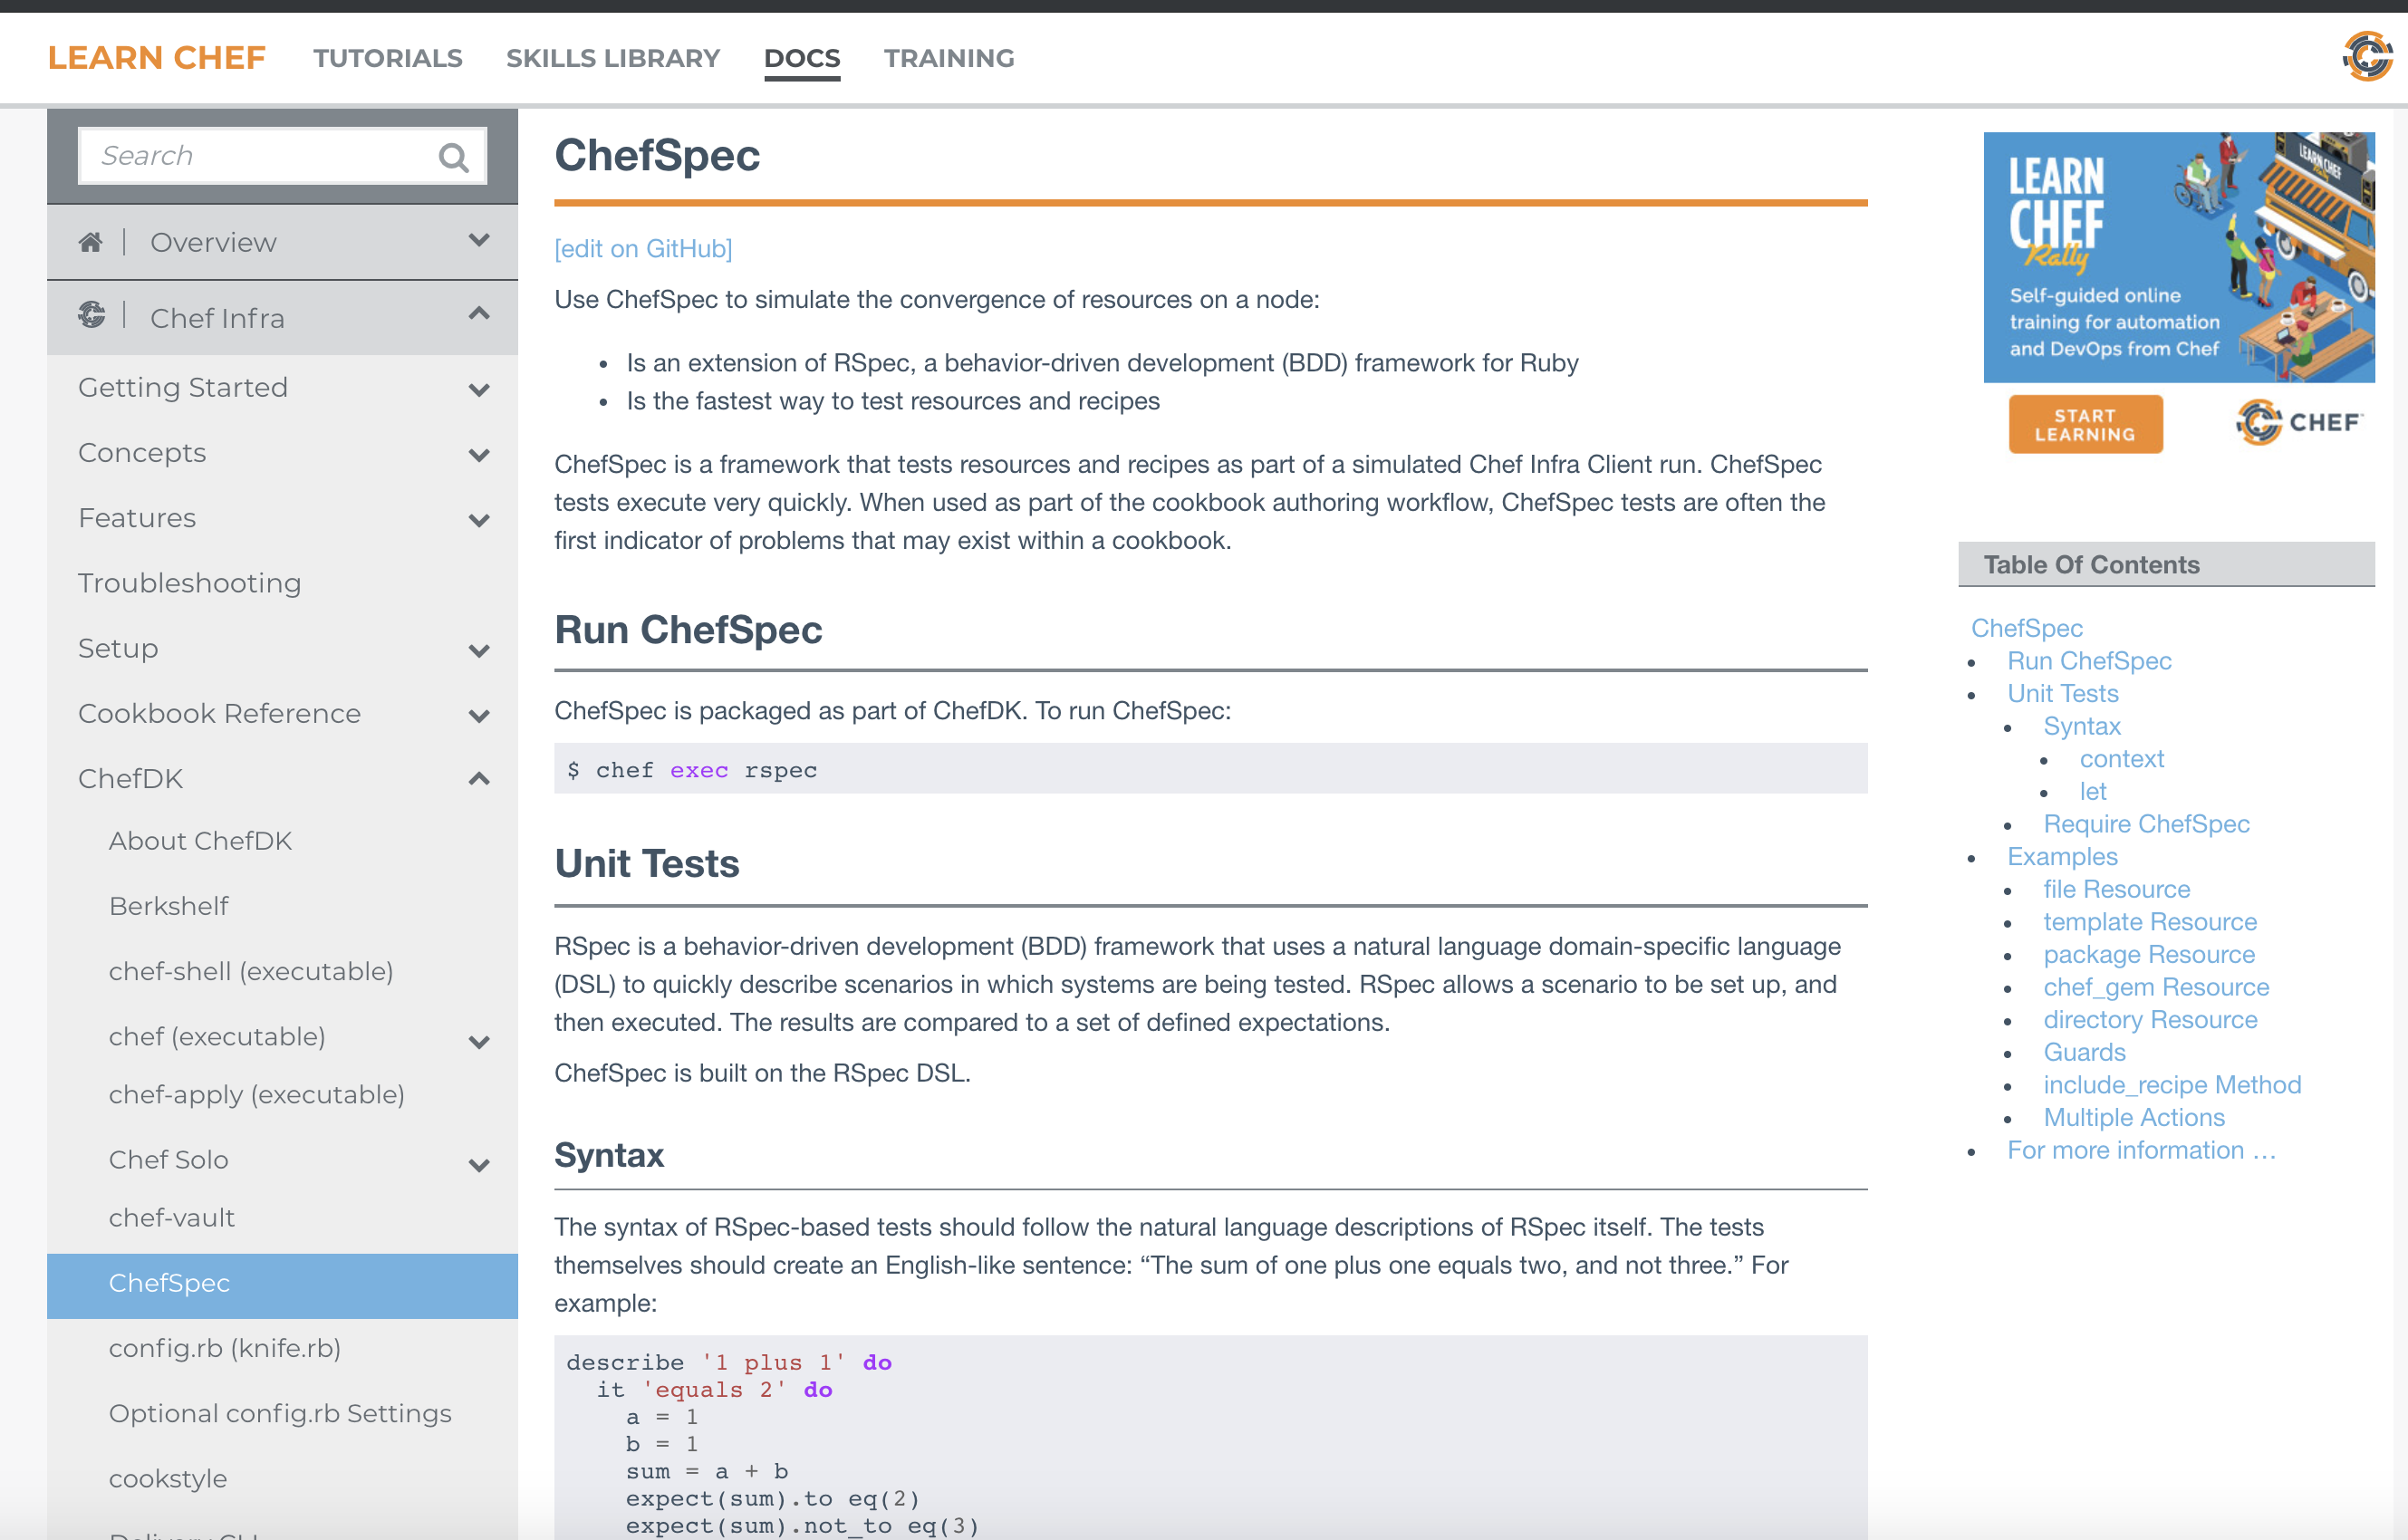Expand the Cookbook Reference chevron
2408x1540 pixels.
[x=479, y=716]
